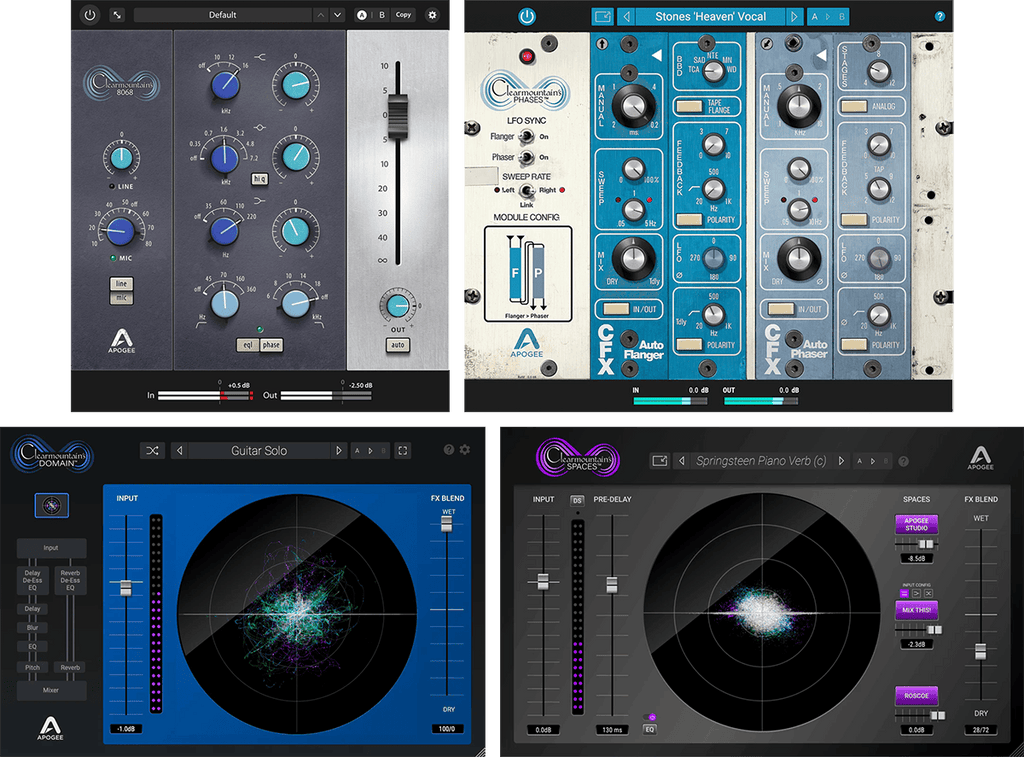The height and width of the screenshot is (757, 1024).
Task: Open the 8068 Default preset menu
Action: point(222,14)
